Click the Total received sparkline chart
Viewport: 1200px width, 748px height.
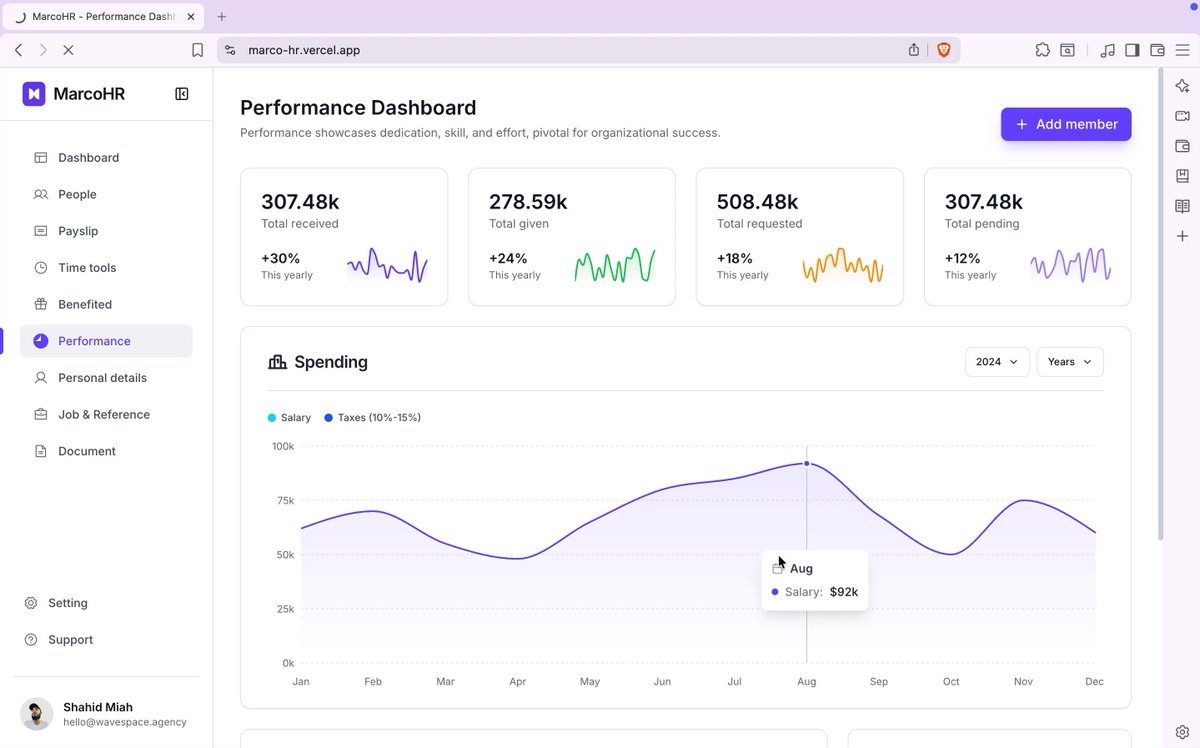(388, 266)
